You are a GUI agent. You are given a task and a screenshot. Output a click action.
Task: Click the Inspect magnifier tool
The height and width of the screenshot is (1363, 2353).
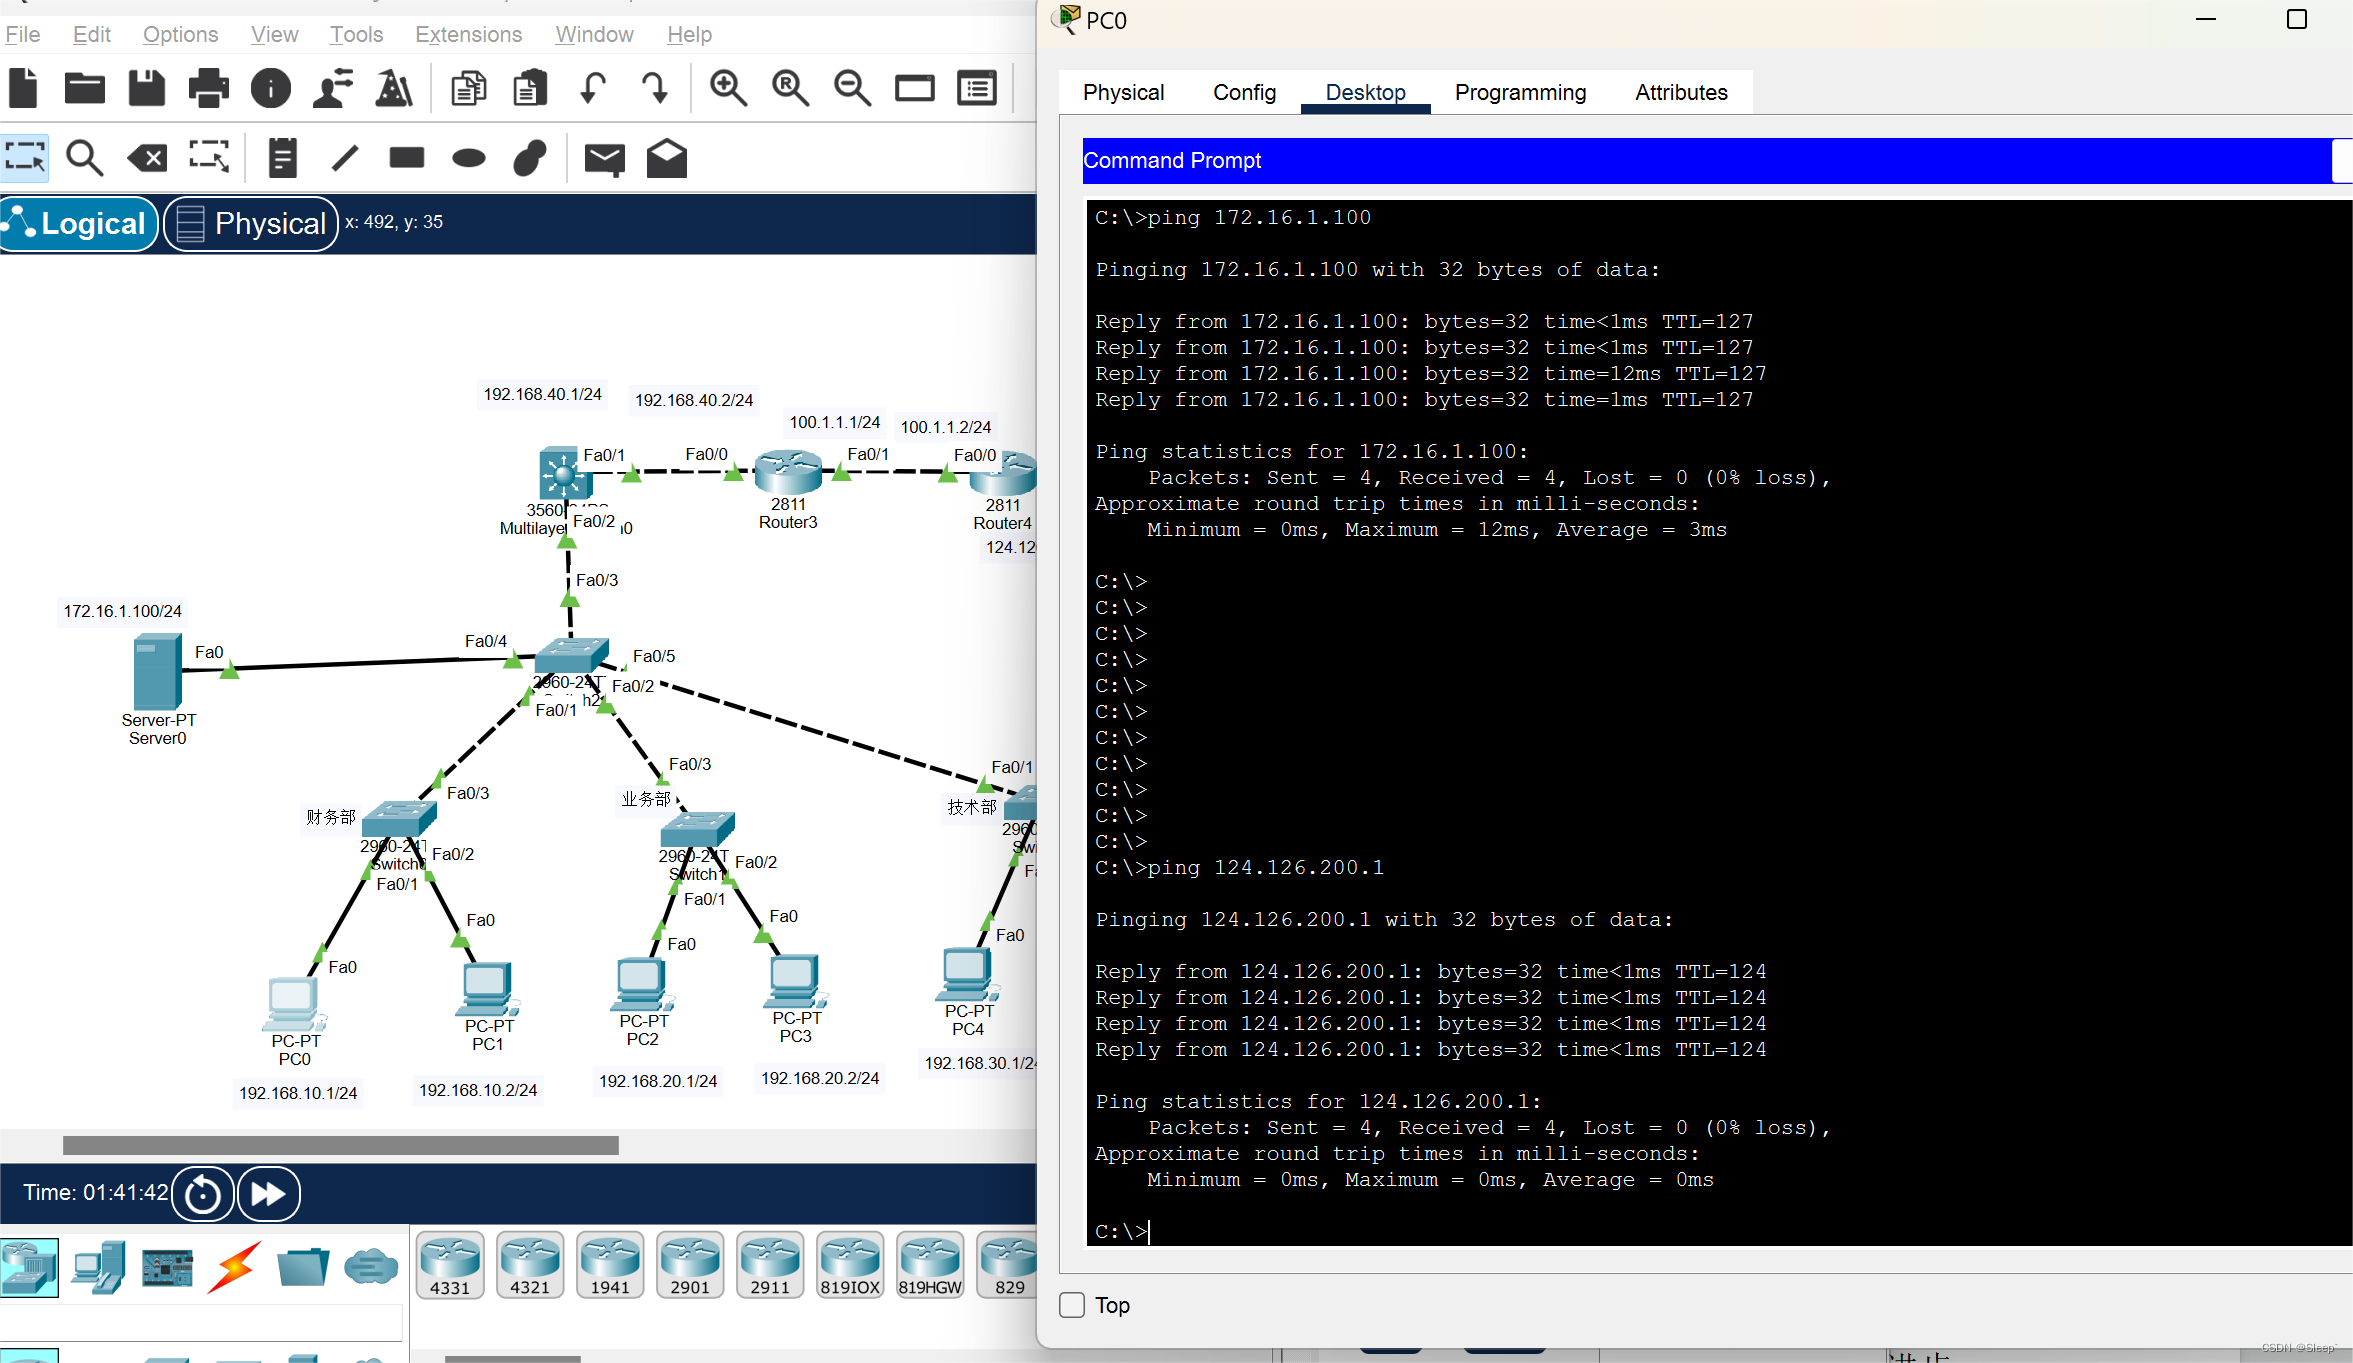tap(85, 158)
